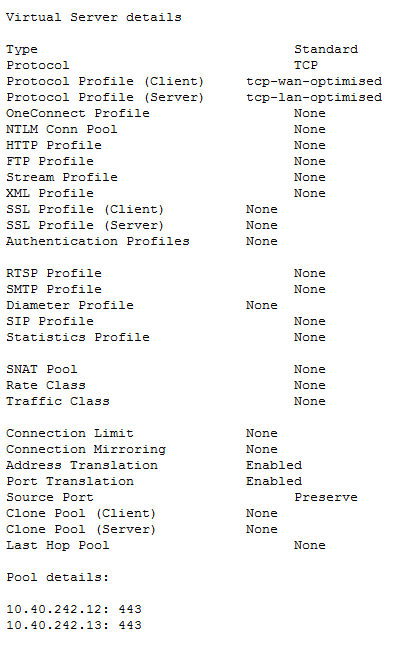This screenshot has width=402, height=647.
Task: Select the Standard type value
Action: coord(326,49)
